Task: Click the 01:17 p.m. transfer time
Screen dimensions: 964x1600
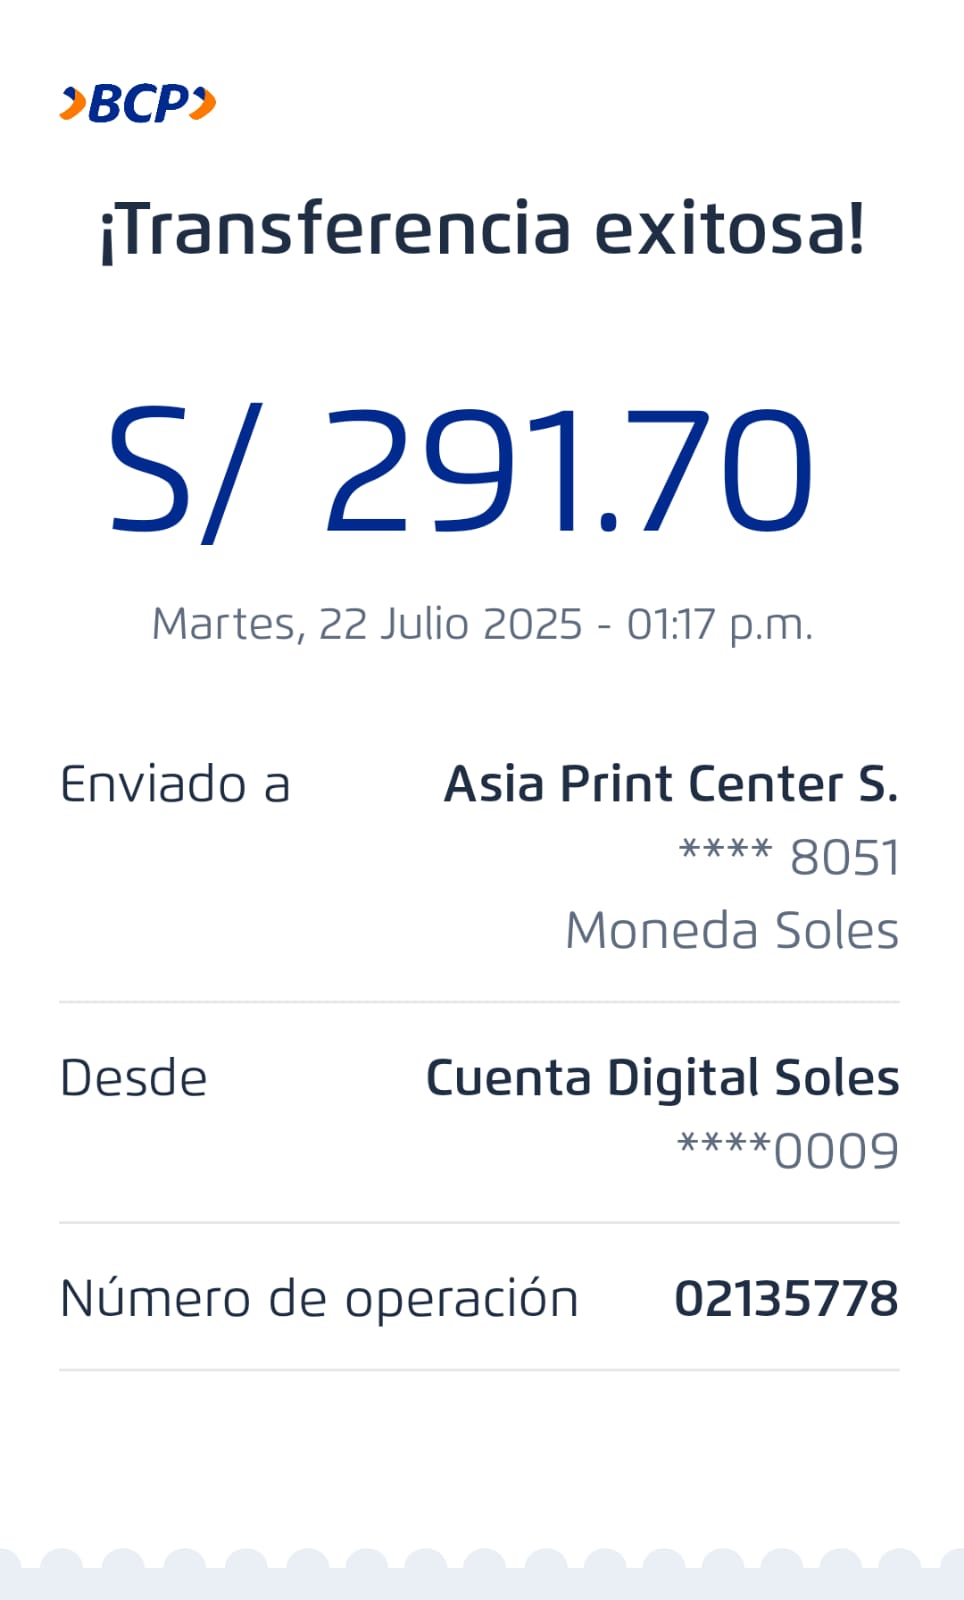Action: [x=719, y=624]
